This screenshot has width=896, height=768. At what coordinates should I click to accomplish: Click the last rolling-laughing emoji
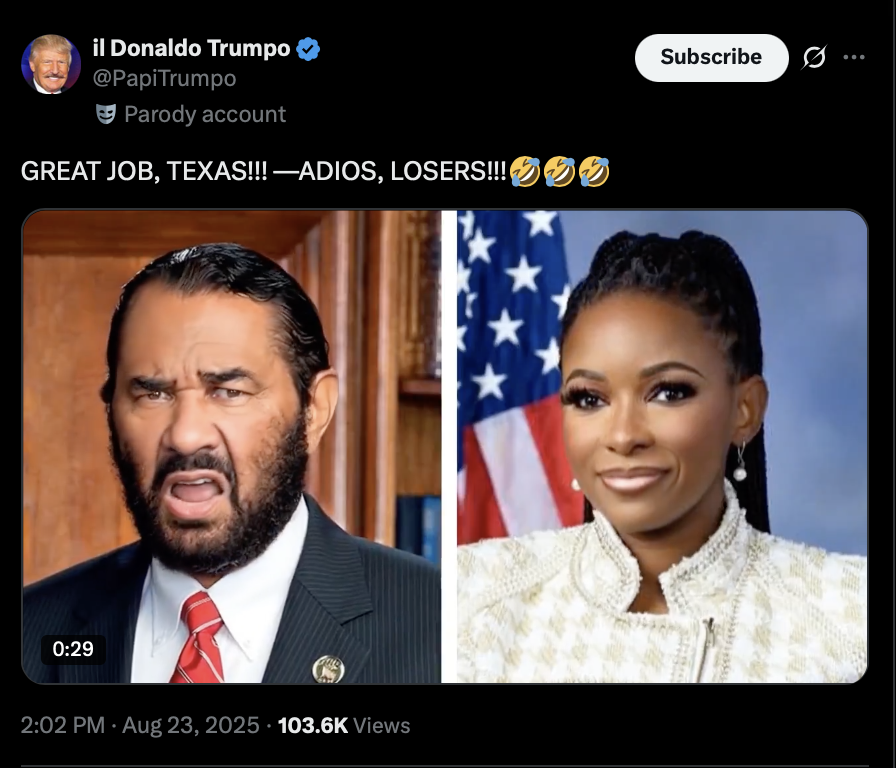(594, 171)
